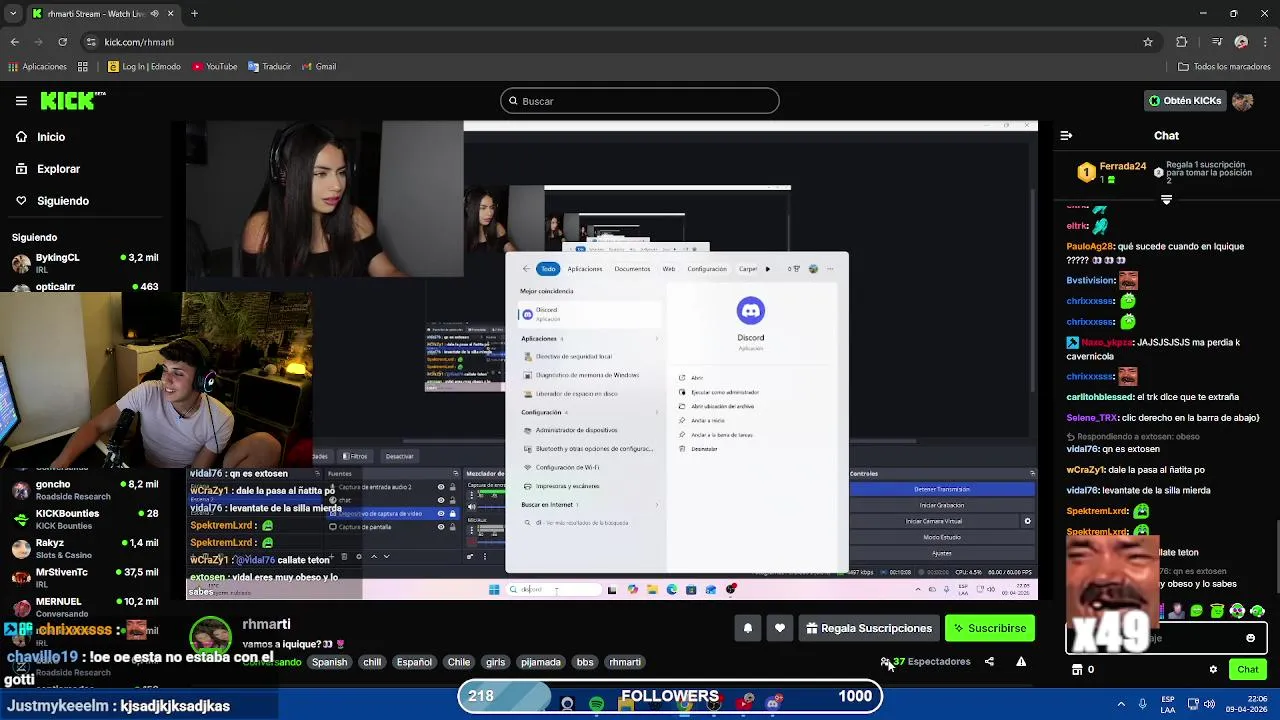This screenshot has height=720, width=1280.
Task: Open the user profile avatar menu
Action: (1243, 101)
